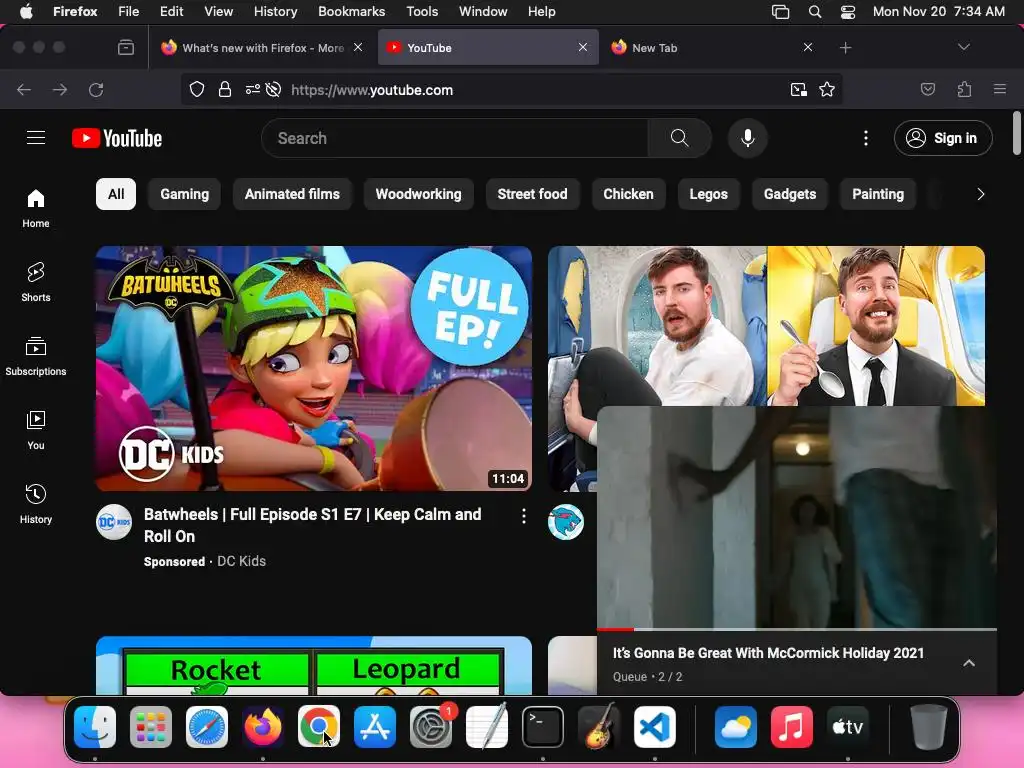Open the Rocket Leopard video thumbnail

(313, 665)
